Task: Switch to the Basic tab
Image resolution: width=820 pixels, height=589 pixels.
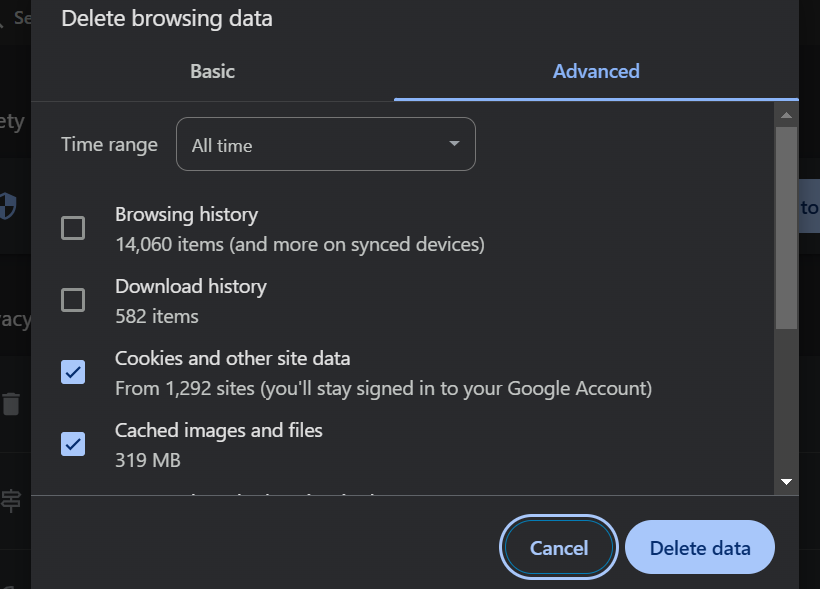Action: [x=212, y=71]
